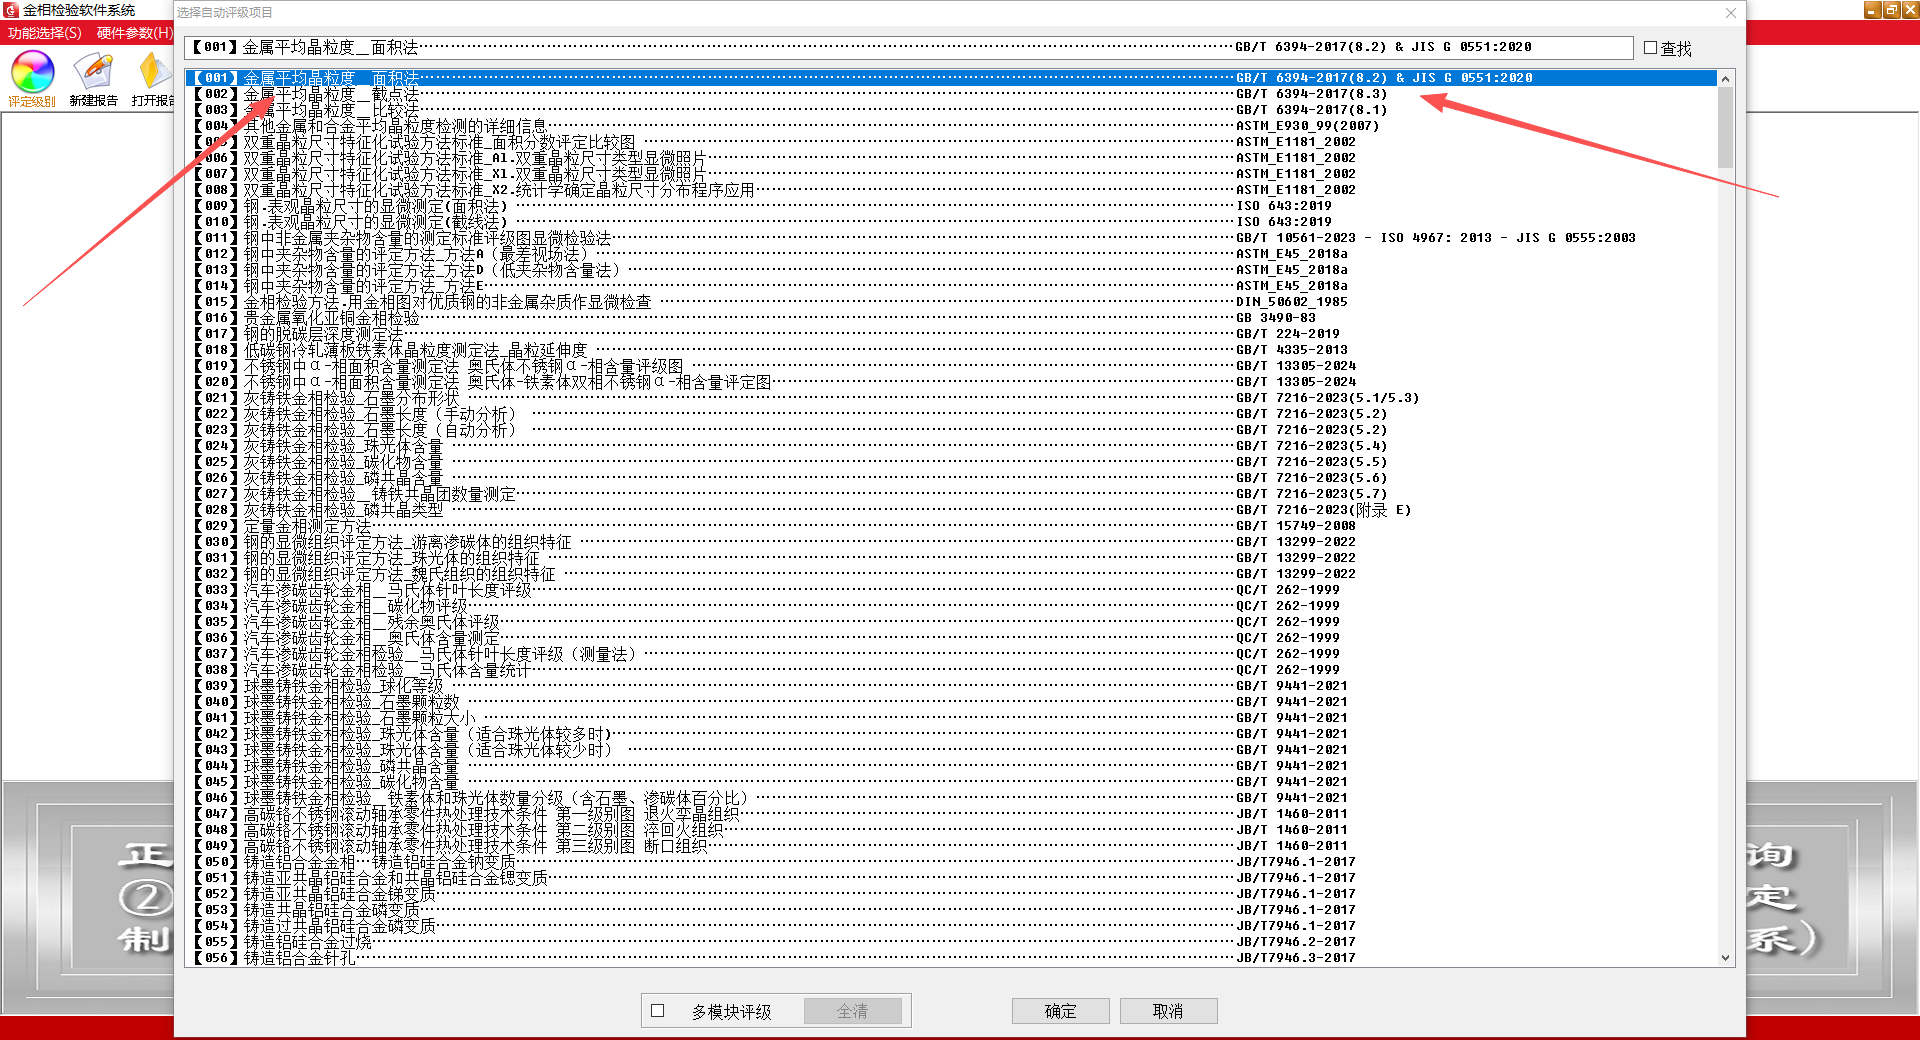Restore down the main application window
The height and width of the screenshot is (1040, 1920).
tap(1891, 10)
